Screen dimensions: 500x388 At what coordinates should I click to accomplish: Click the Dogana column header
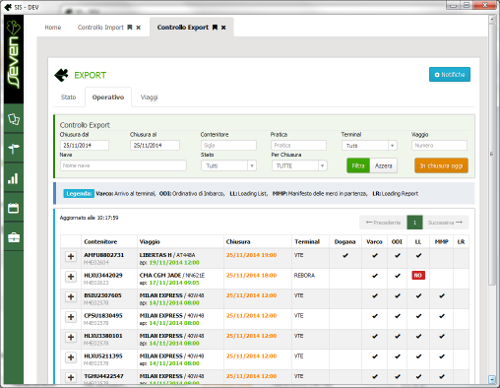point(345,242)
